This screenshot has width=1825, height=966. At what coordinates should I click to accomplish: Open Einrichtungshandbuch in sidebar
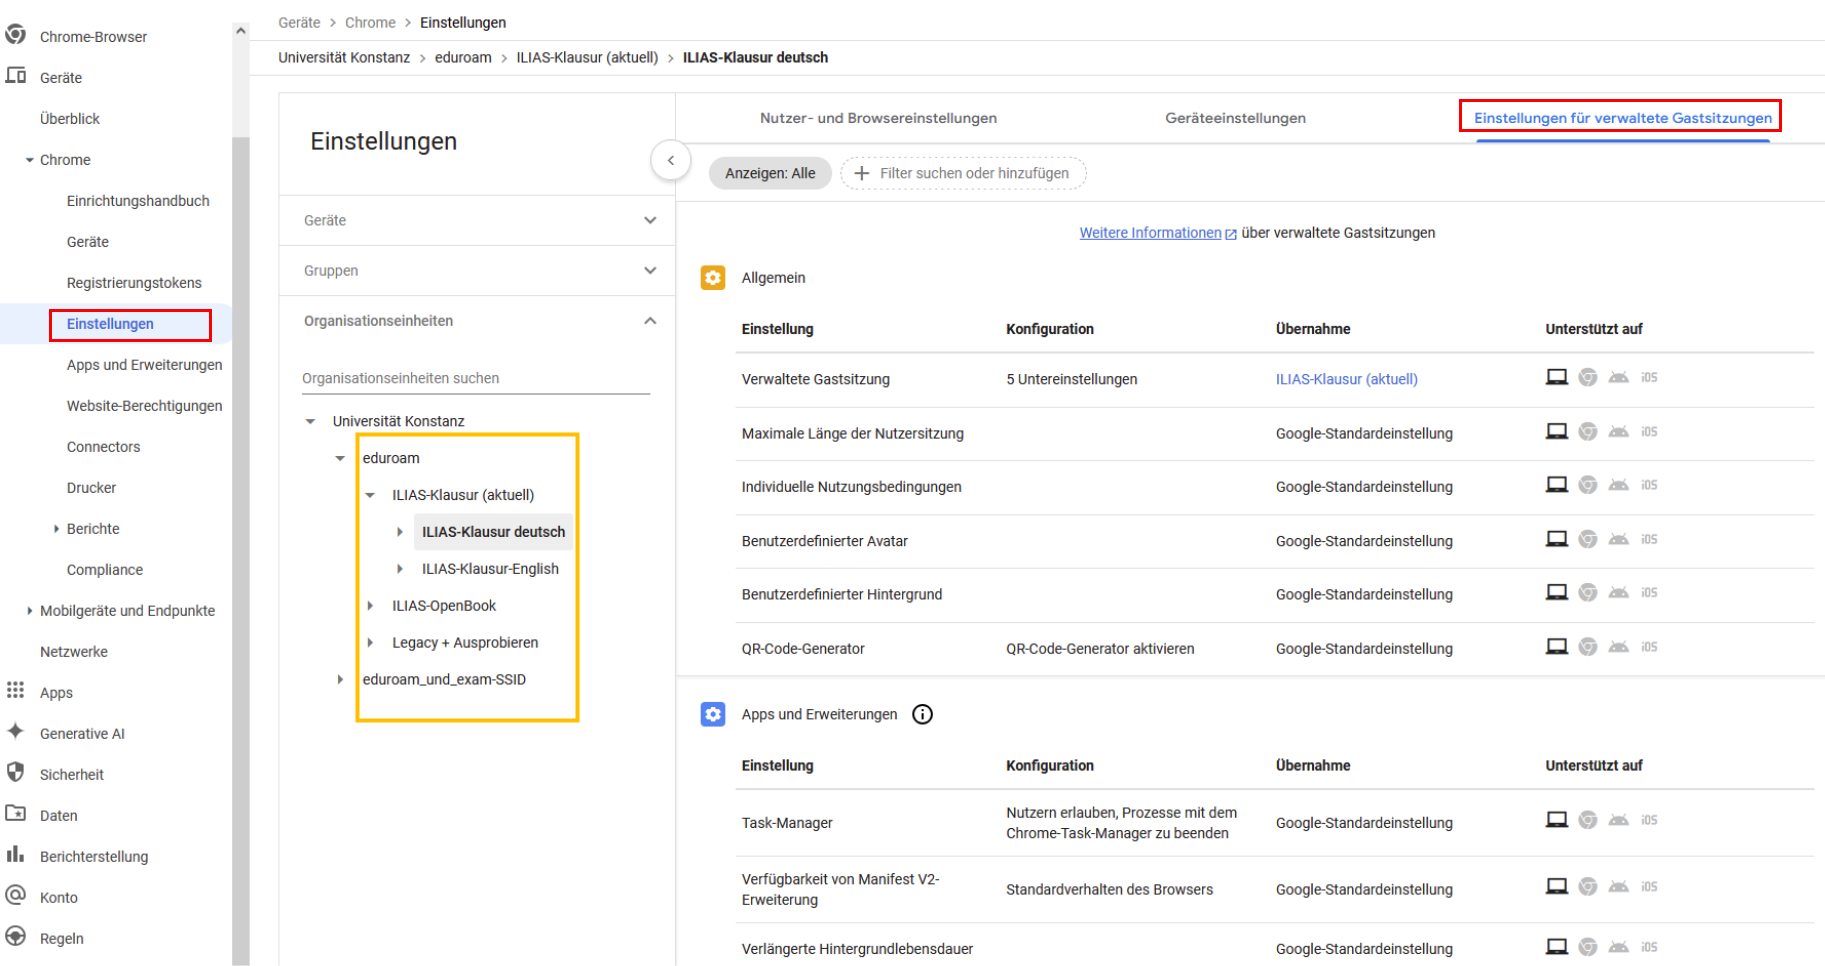pos(138,201)
